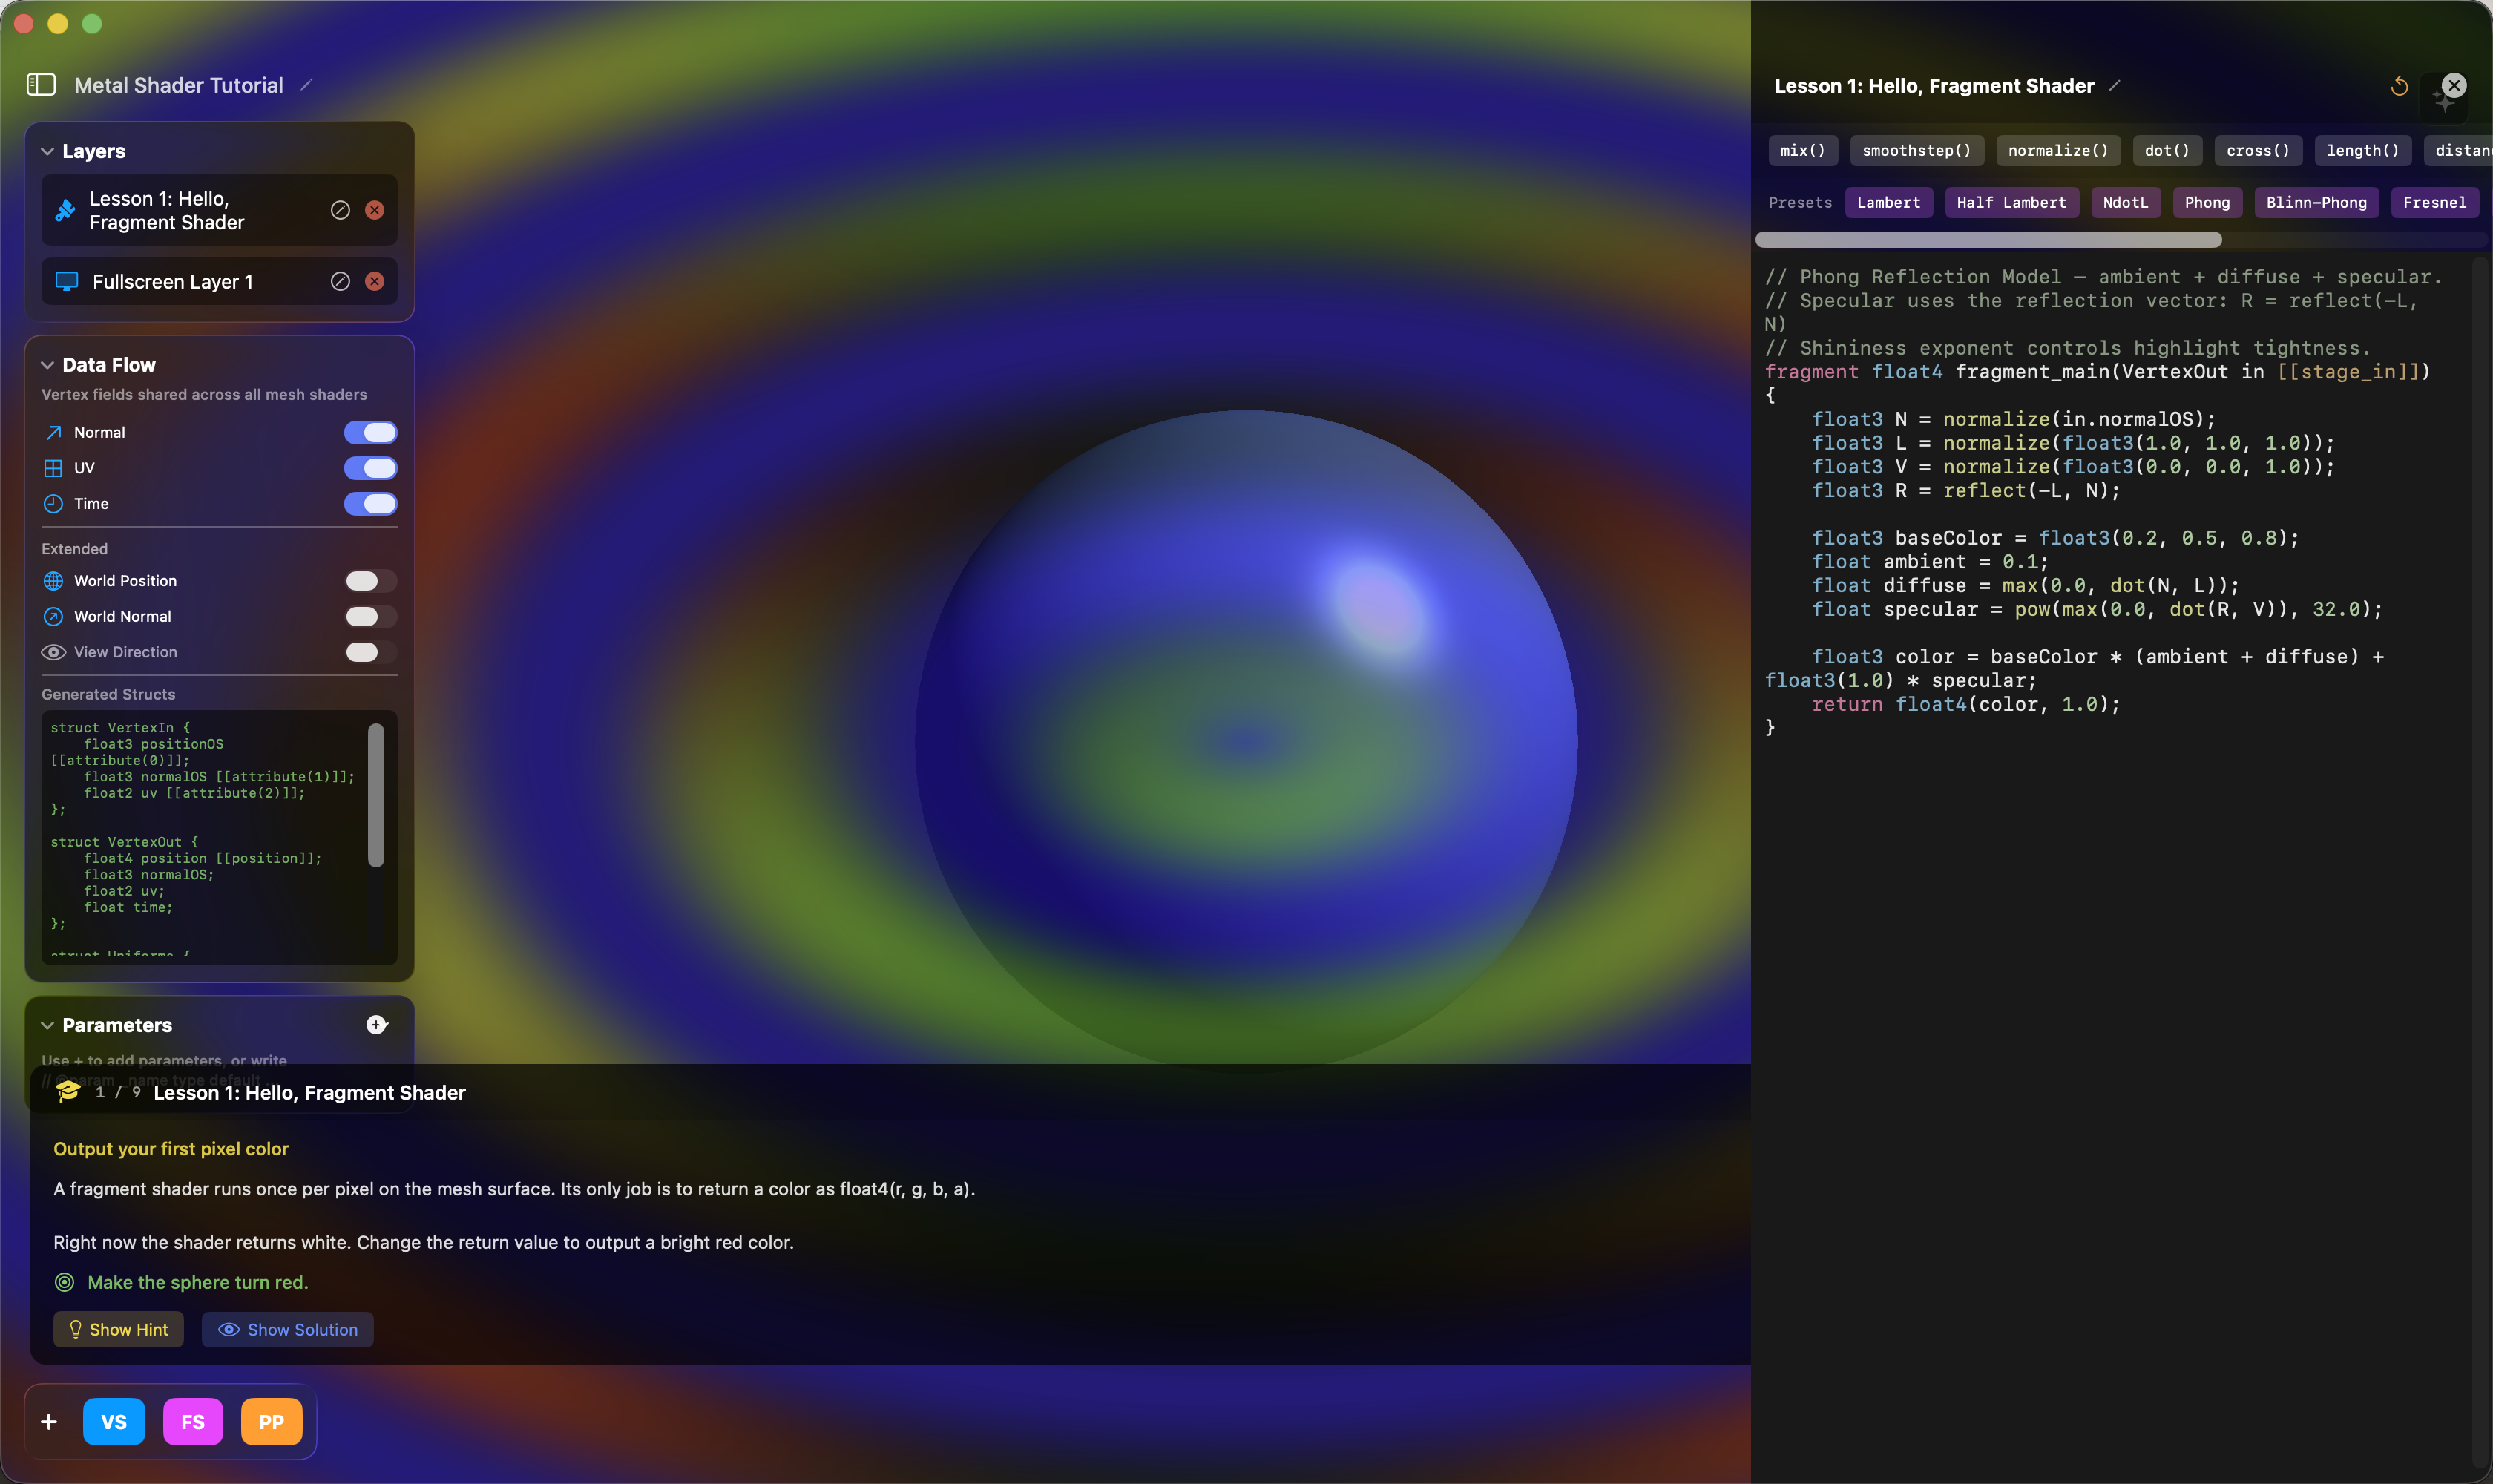The height and width of the screenshot is (1484, 2493).
Task: Click the graduation cap lesson icon
Action: coord(68,1092)
